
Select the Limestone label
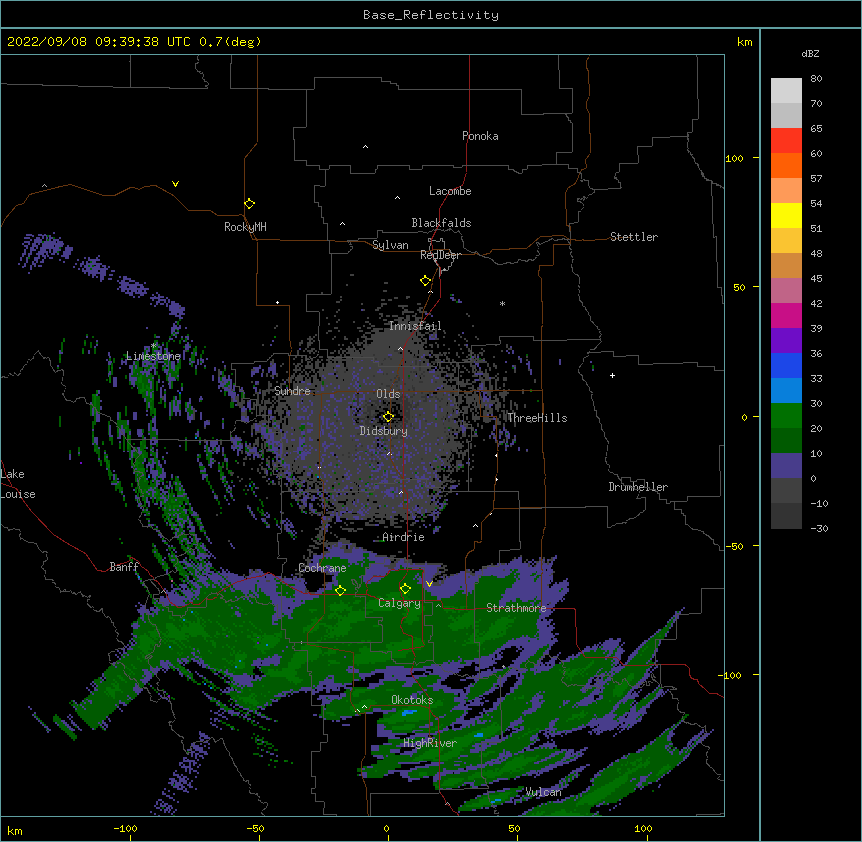point(153,356)
